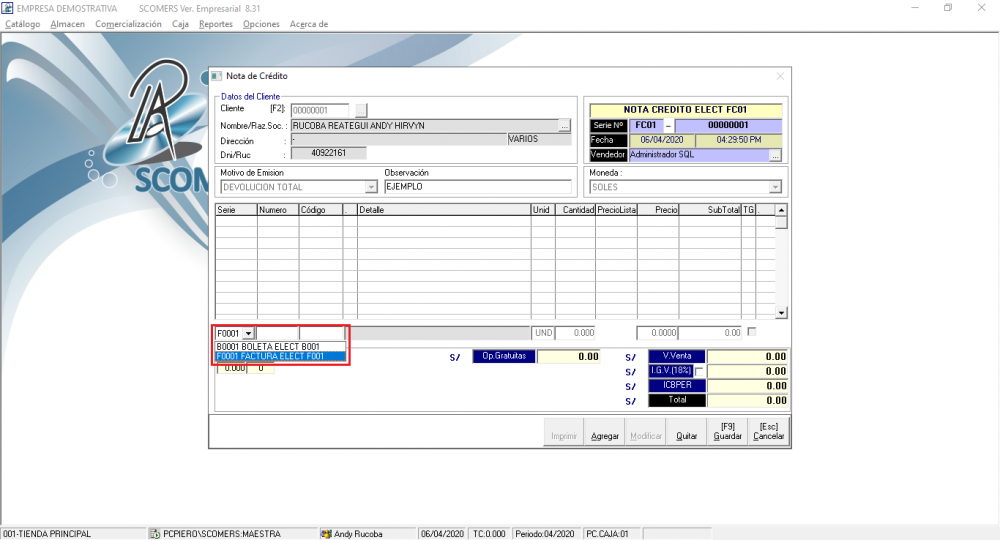The height and width of the screenshot is (540, 1000).
Task: Open the Caja menu
Action: [180, 24]
